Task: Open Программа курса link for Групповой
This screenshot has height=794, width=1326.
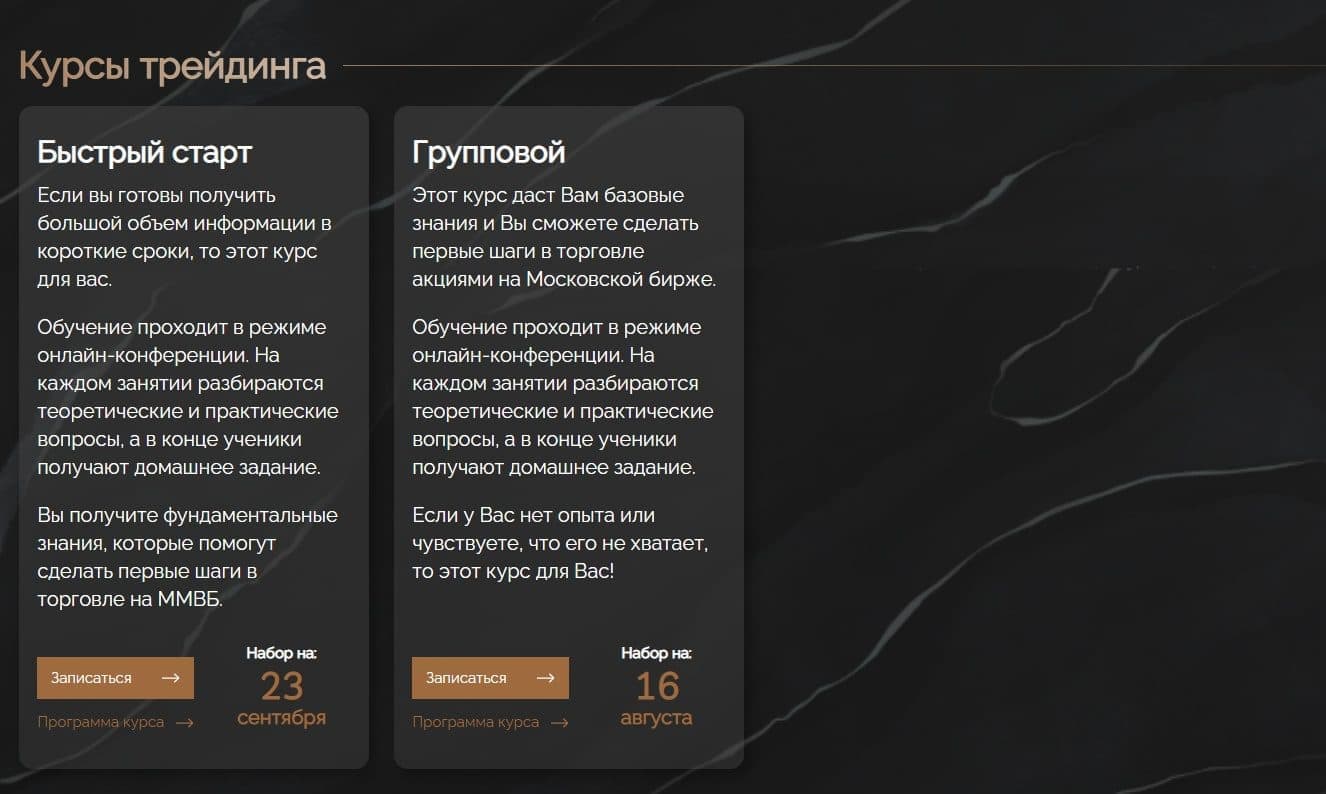Action: [x=490, y=722]
